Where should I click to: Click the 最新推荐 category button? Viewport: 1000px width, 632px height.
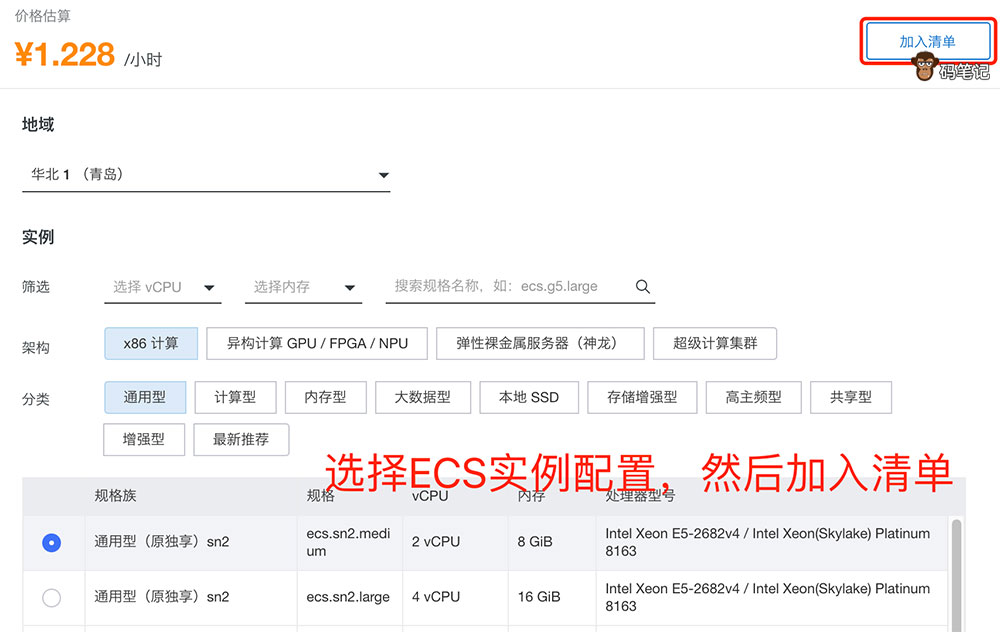[x=241, y=439]
